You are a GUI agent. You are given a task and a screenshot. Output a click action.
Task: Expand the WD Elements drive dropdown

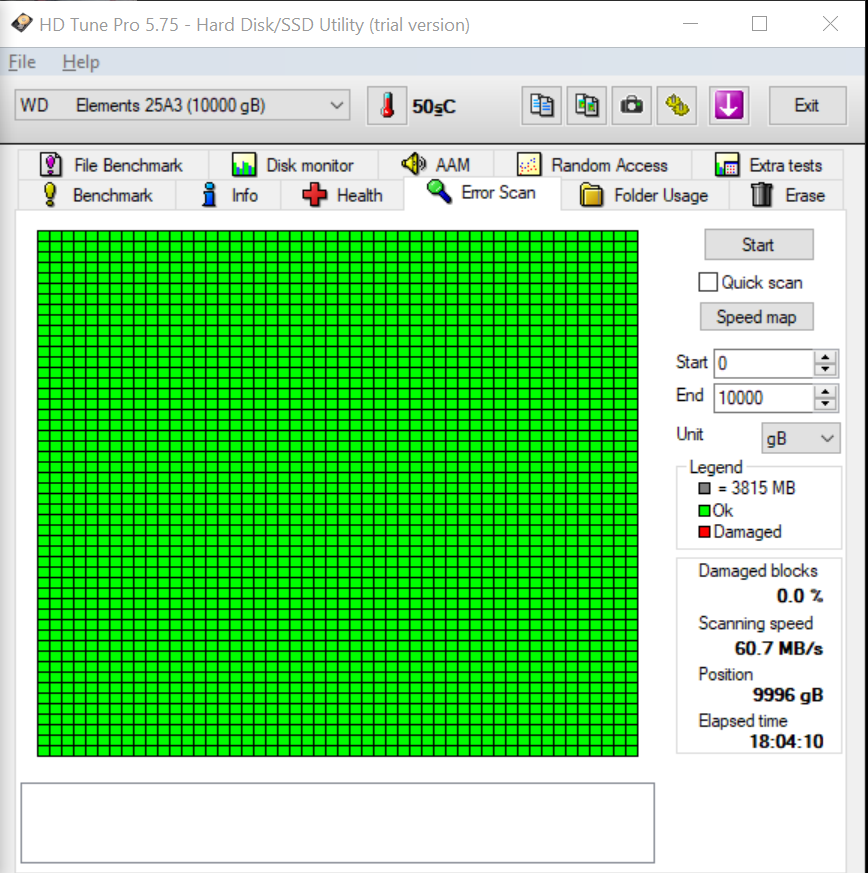tap(336, 105)
